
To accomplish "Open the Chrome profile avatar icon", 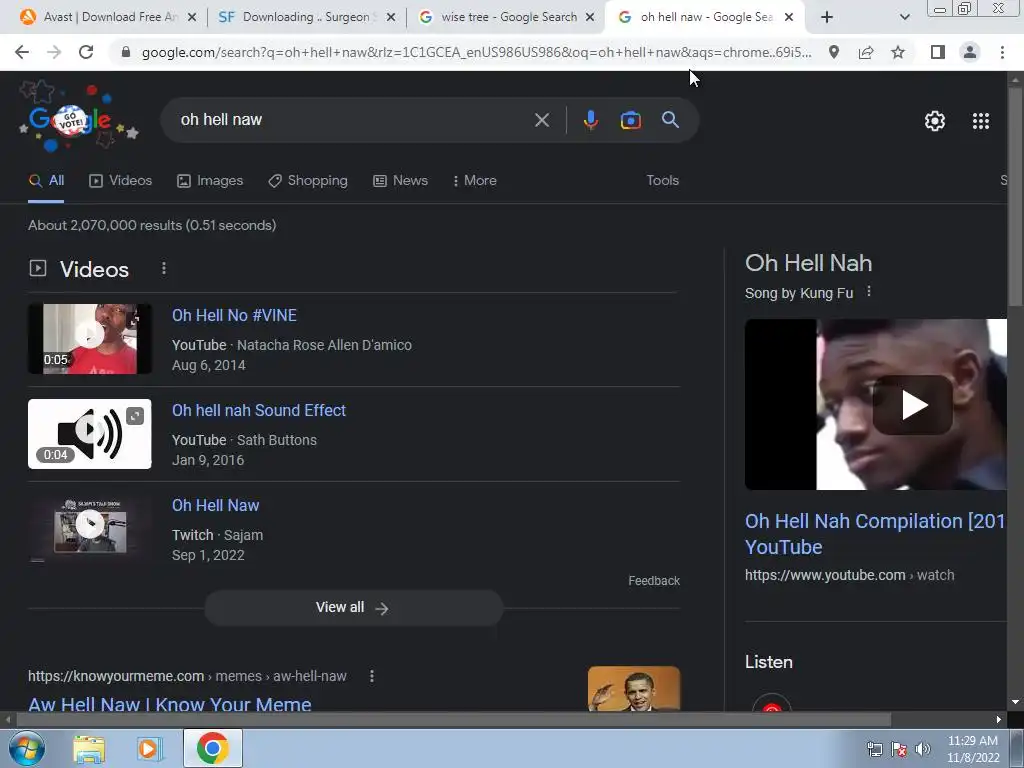I will click(970, 52).
